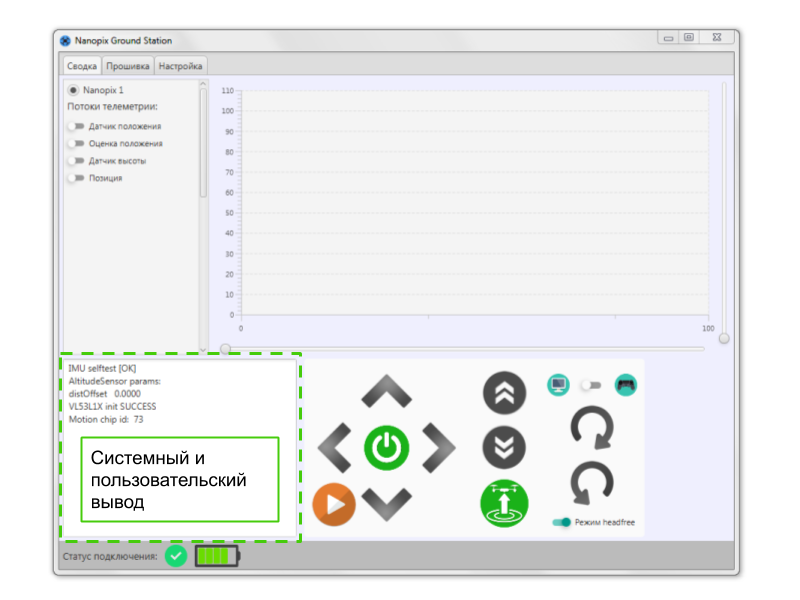Click the left arrow movement control
This screenshot has height=600, width=800.
(x=335, y=447)
